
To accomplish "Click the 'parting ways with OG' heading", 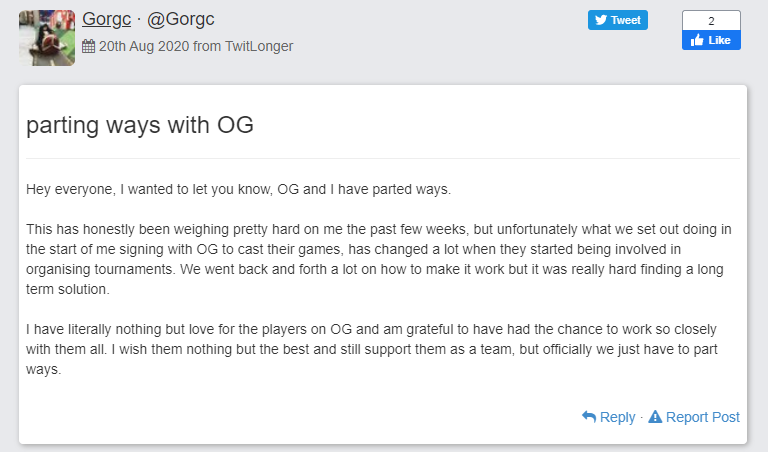I will (x=140, y=125).
